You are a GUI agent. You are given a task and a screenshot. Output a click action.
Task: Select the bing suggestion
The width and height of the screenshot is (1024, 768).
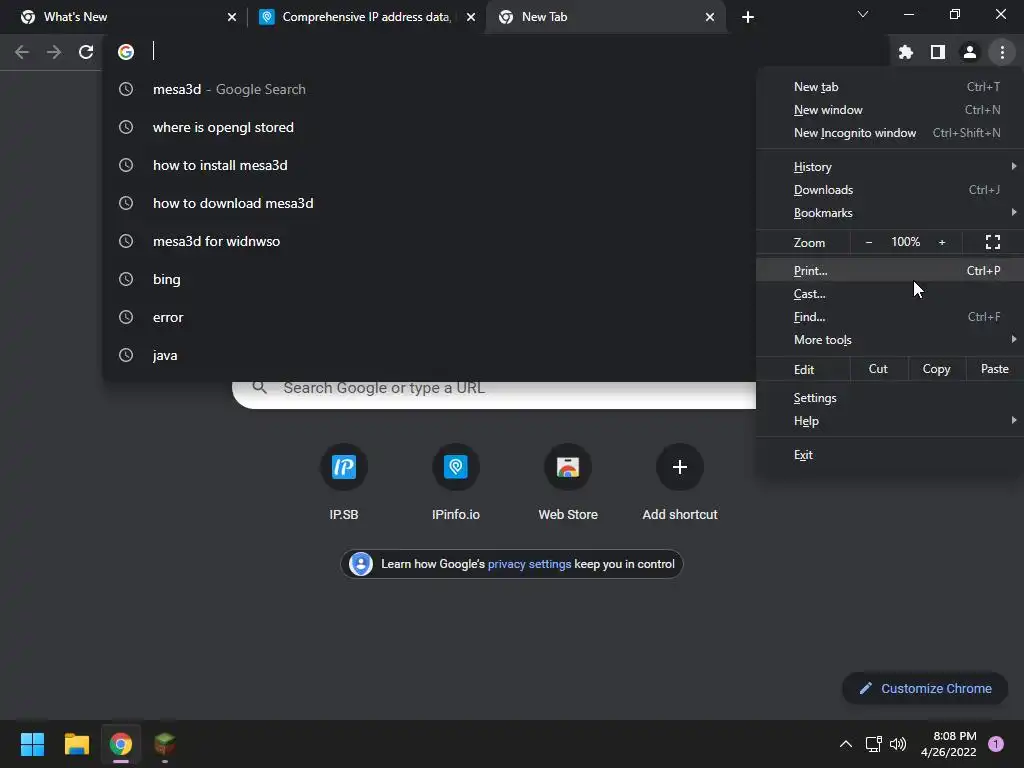(x=429, y=279)
